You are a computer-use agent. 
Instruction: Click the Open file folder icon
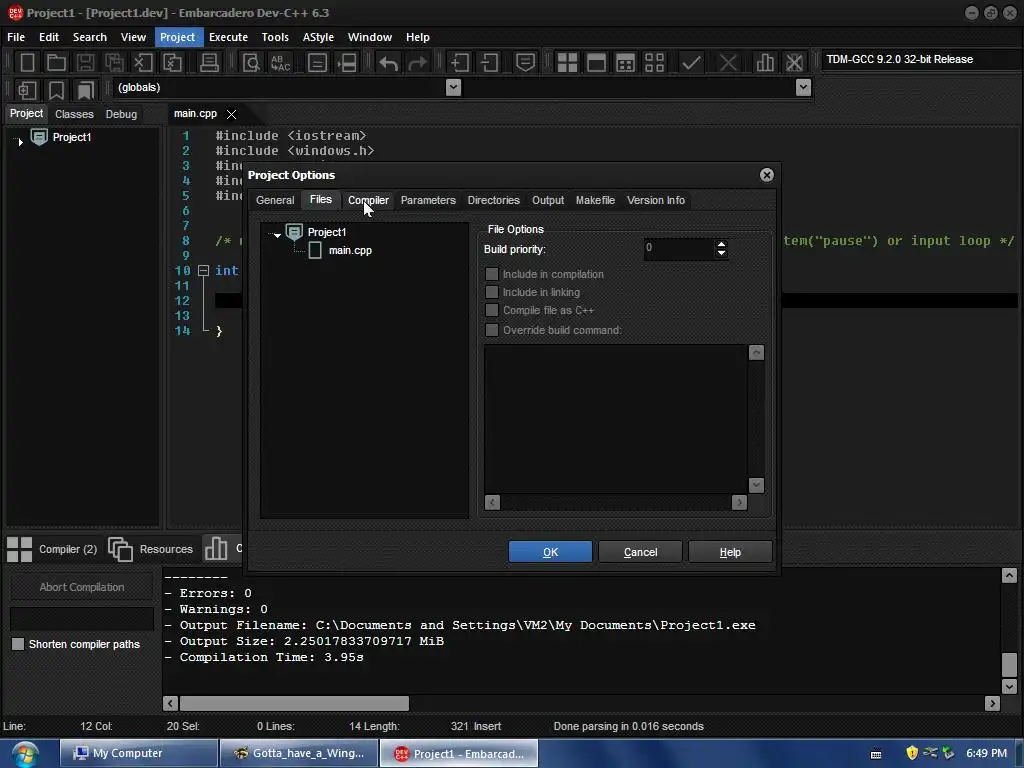pyautogui.click(x=56, y=63)
